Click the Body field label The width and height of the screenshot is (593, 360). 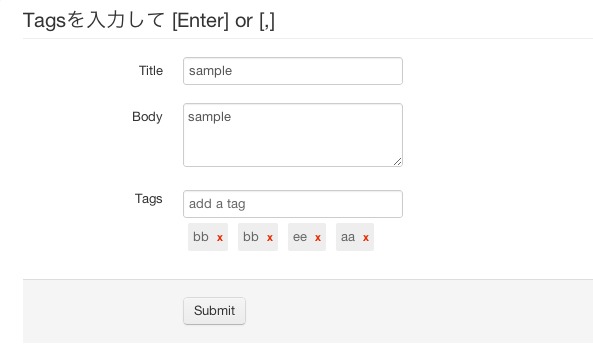pos(147,117)
